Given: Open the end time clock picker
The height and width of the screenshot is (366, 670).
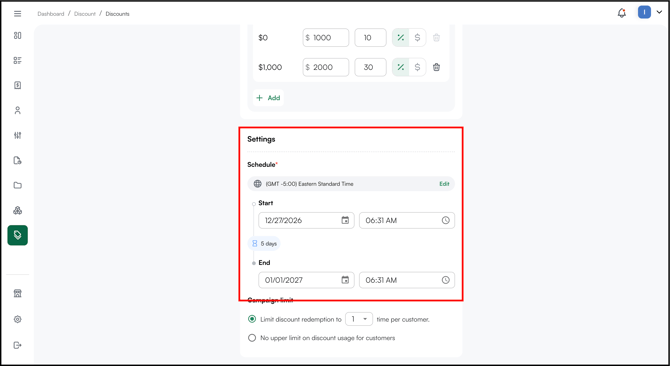Looking at the screenshot, I should pyautogui.click(x=446, y=280).
